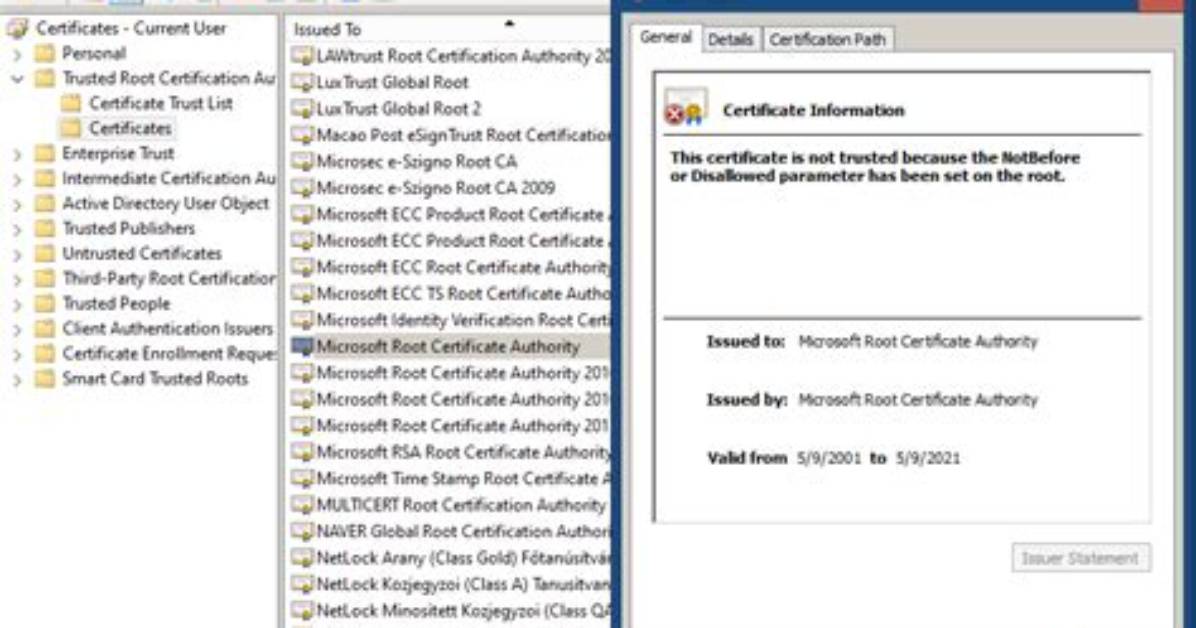Click the Issuer Statement button

(1081, 558)
